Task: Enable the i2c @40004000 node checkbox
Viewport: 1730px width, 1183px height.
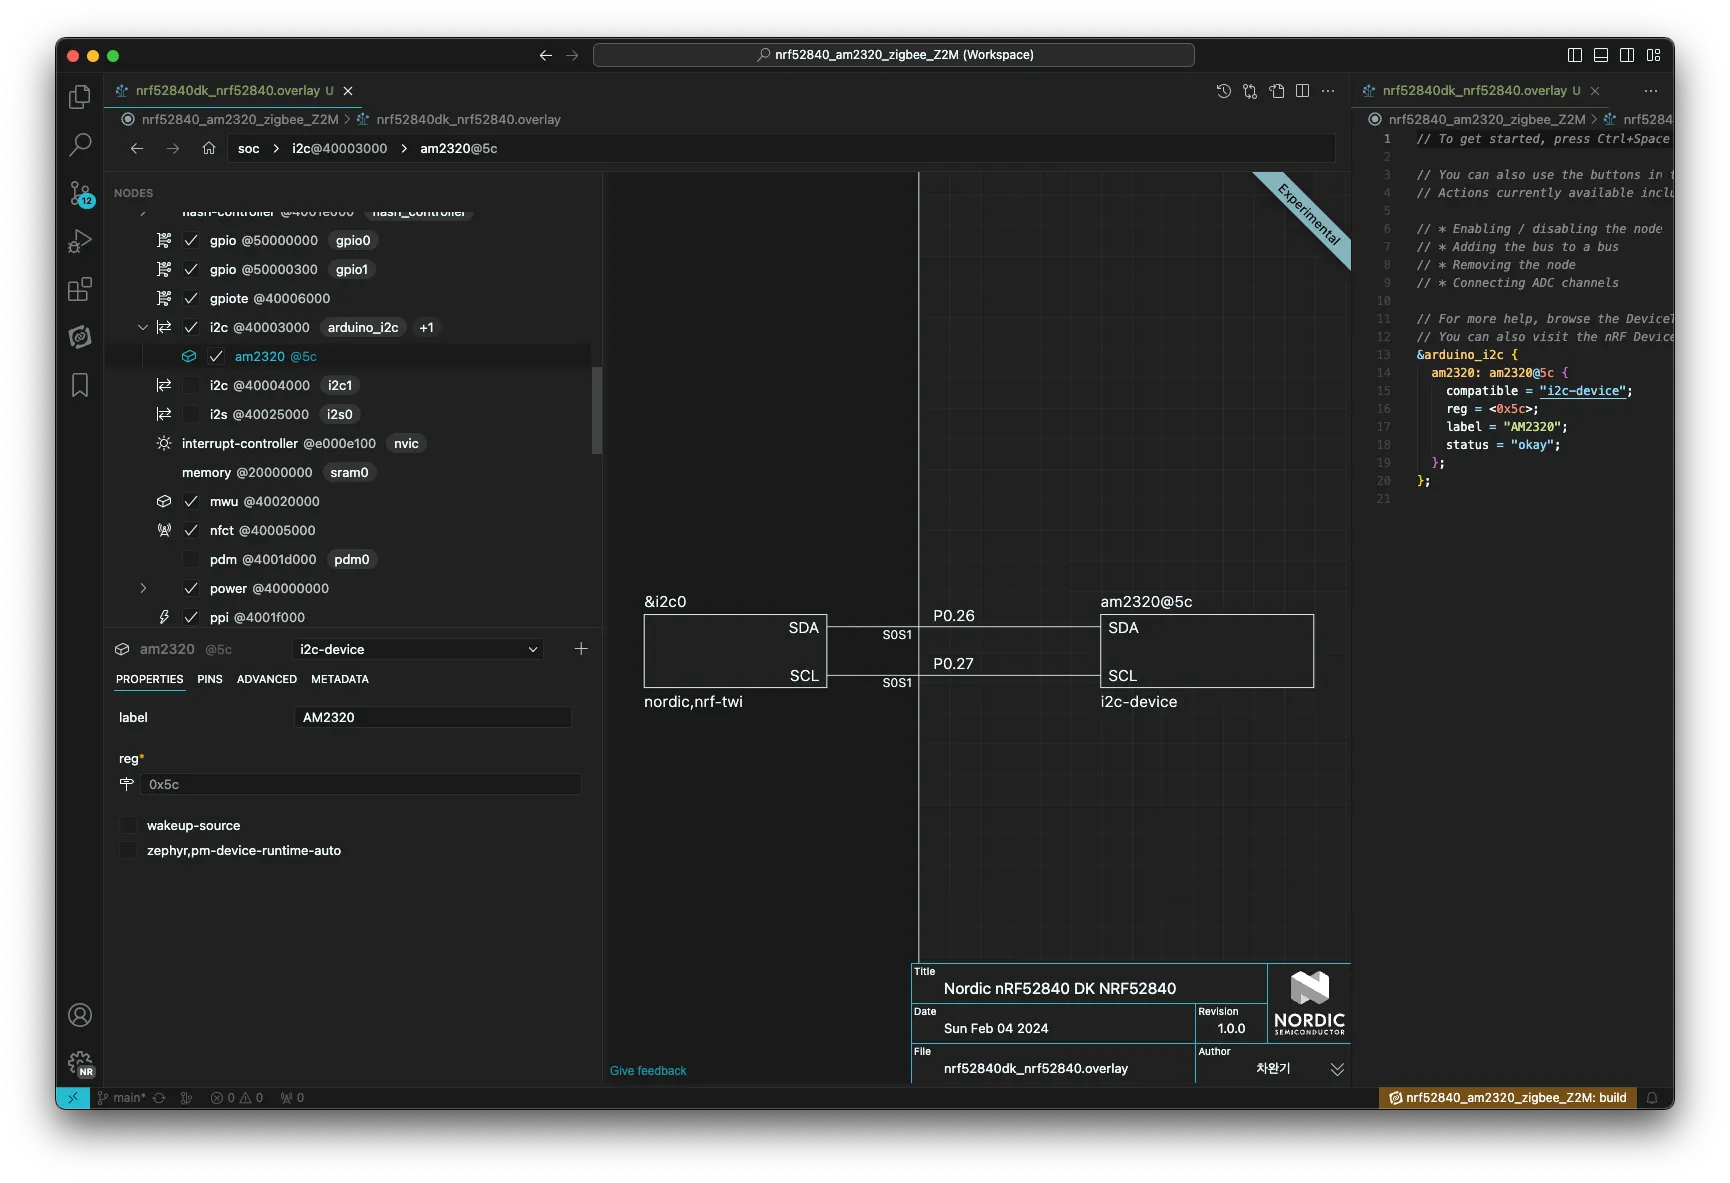Action: click(191, 385)
